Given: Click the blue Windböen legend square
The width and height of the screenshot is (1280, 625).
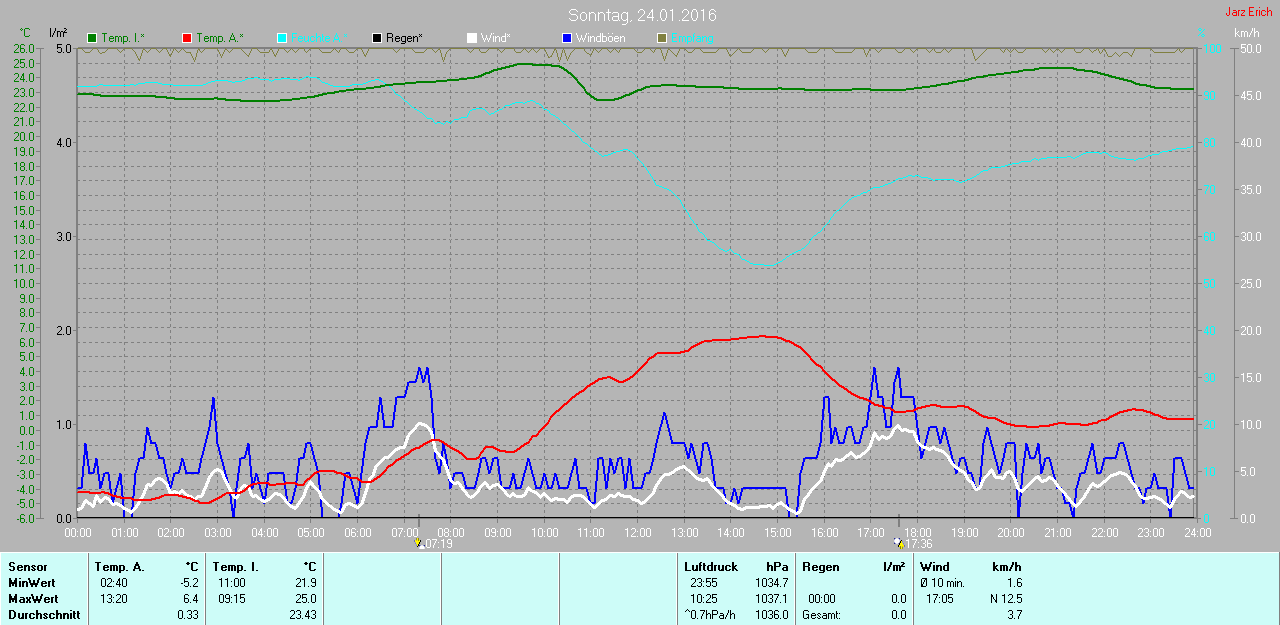Looking at the screenshot, I should [x=567, y=38].
